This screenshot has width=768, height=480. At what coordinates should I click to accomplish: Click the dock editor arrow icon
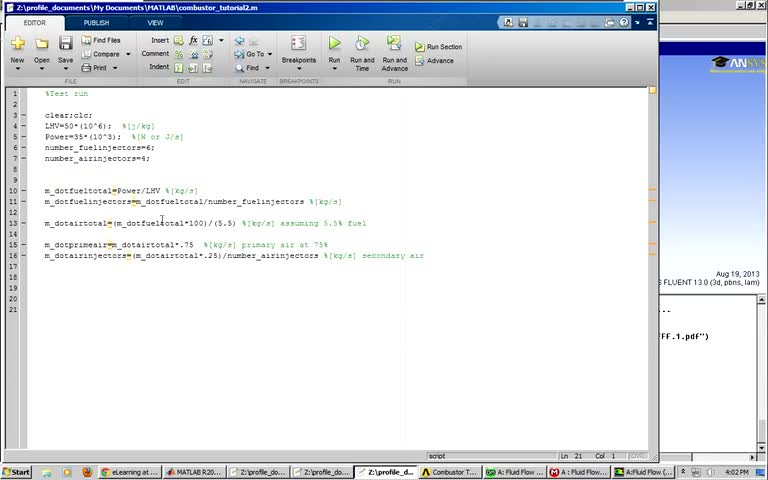[637, 23]
